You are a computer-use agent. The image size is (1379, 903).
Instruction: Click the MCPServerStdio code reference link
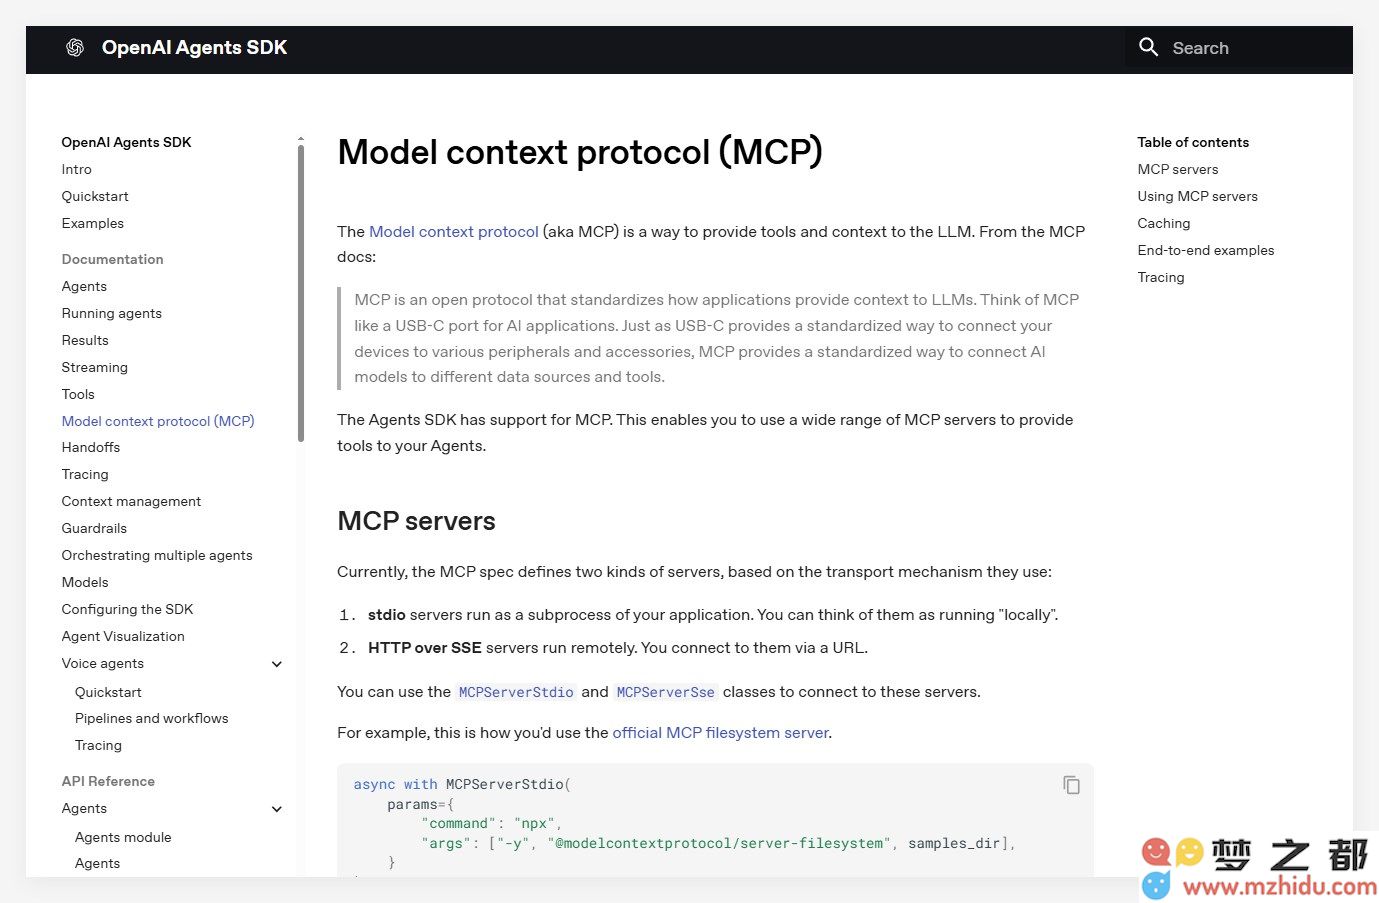[x=516, y=692]
